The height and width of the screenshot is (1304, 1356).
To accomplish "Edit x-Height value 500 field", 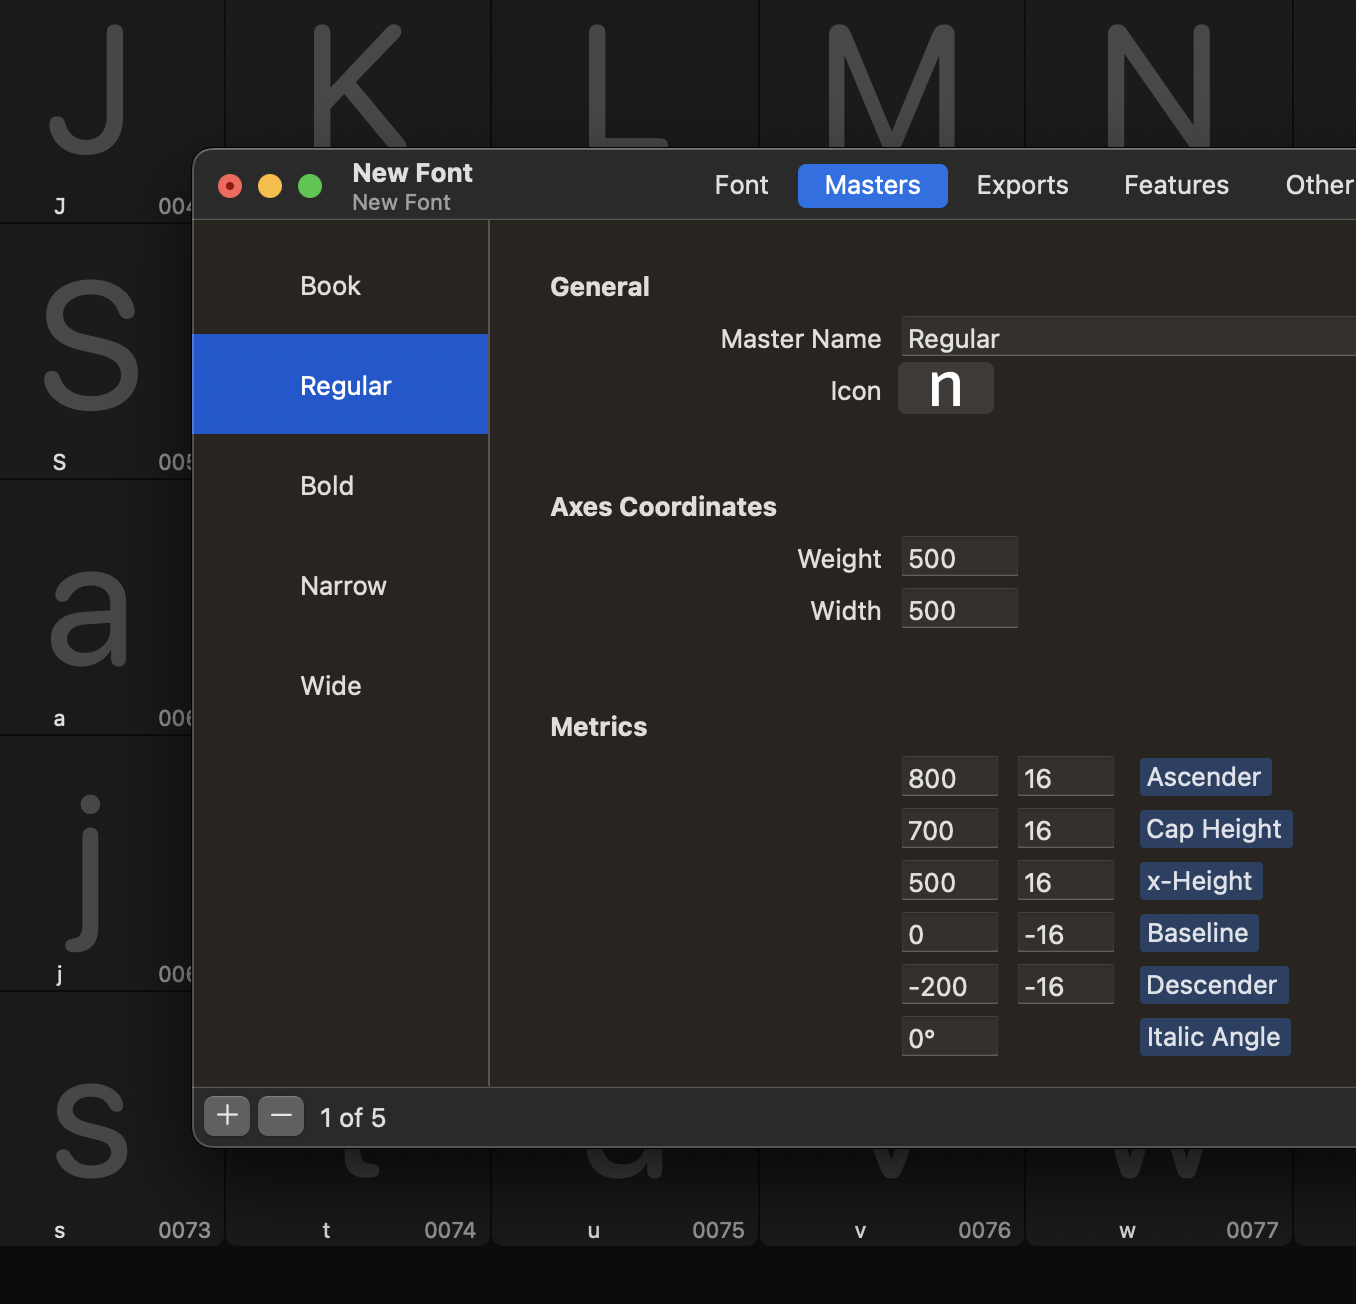I will pos(949,881).
